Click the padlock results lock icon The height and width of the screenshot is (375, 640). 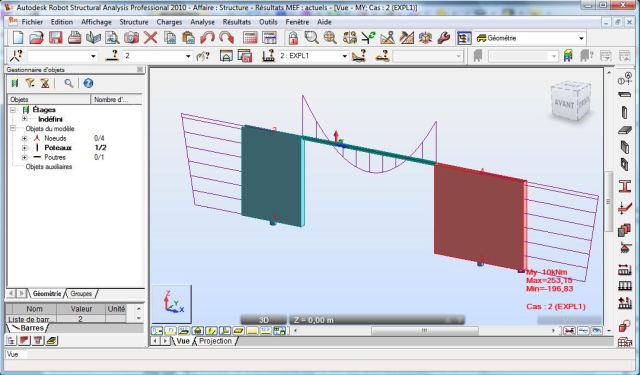pyautogui.click(x=293, y=38)
